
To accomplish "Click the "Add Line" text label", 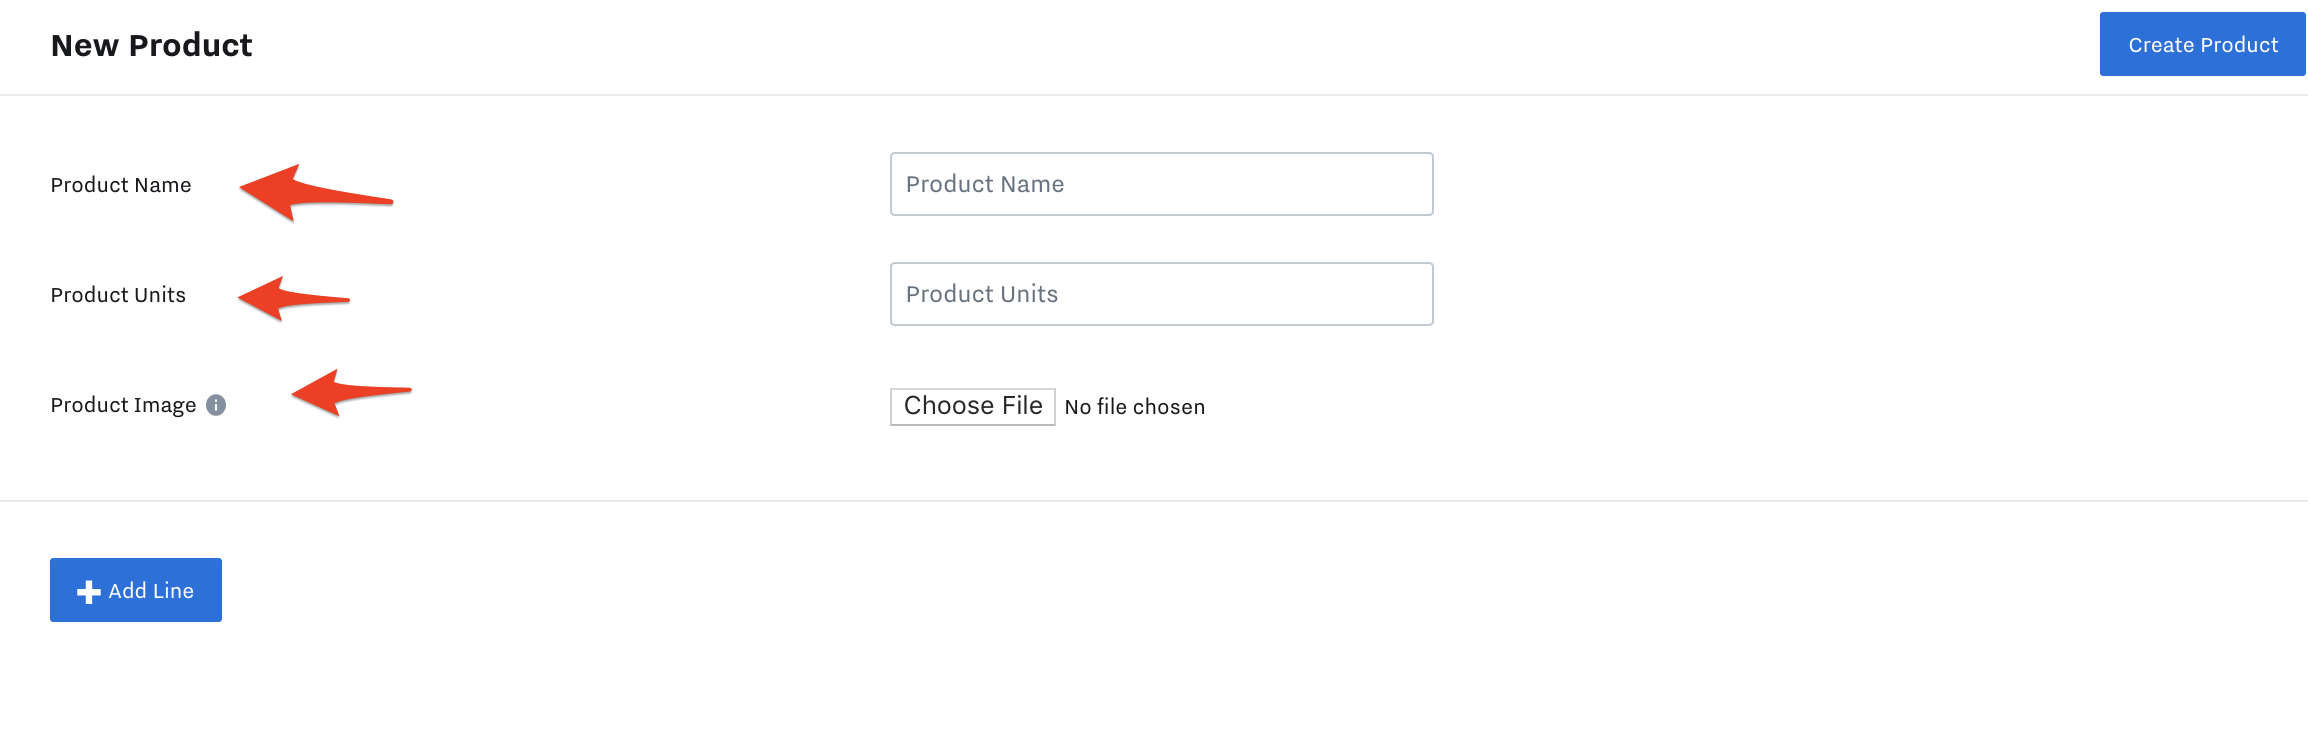I will coord(151,591).
